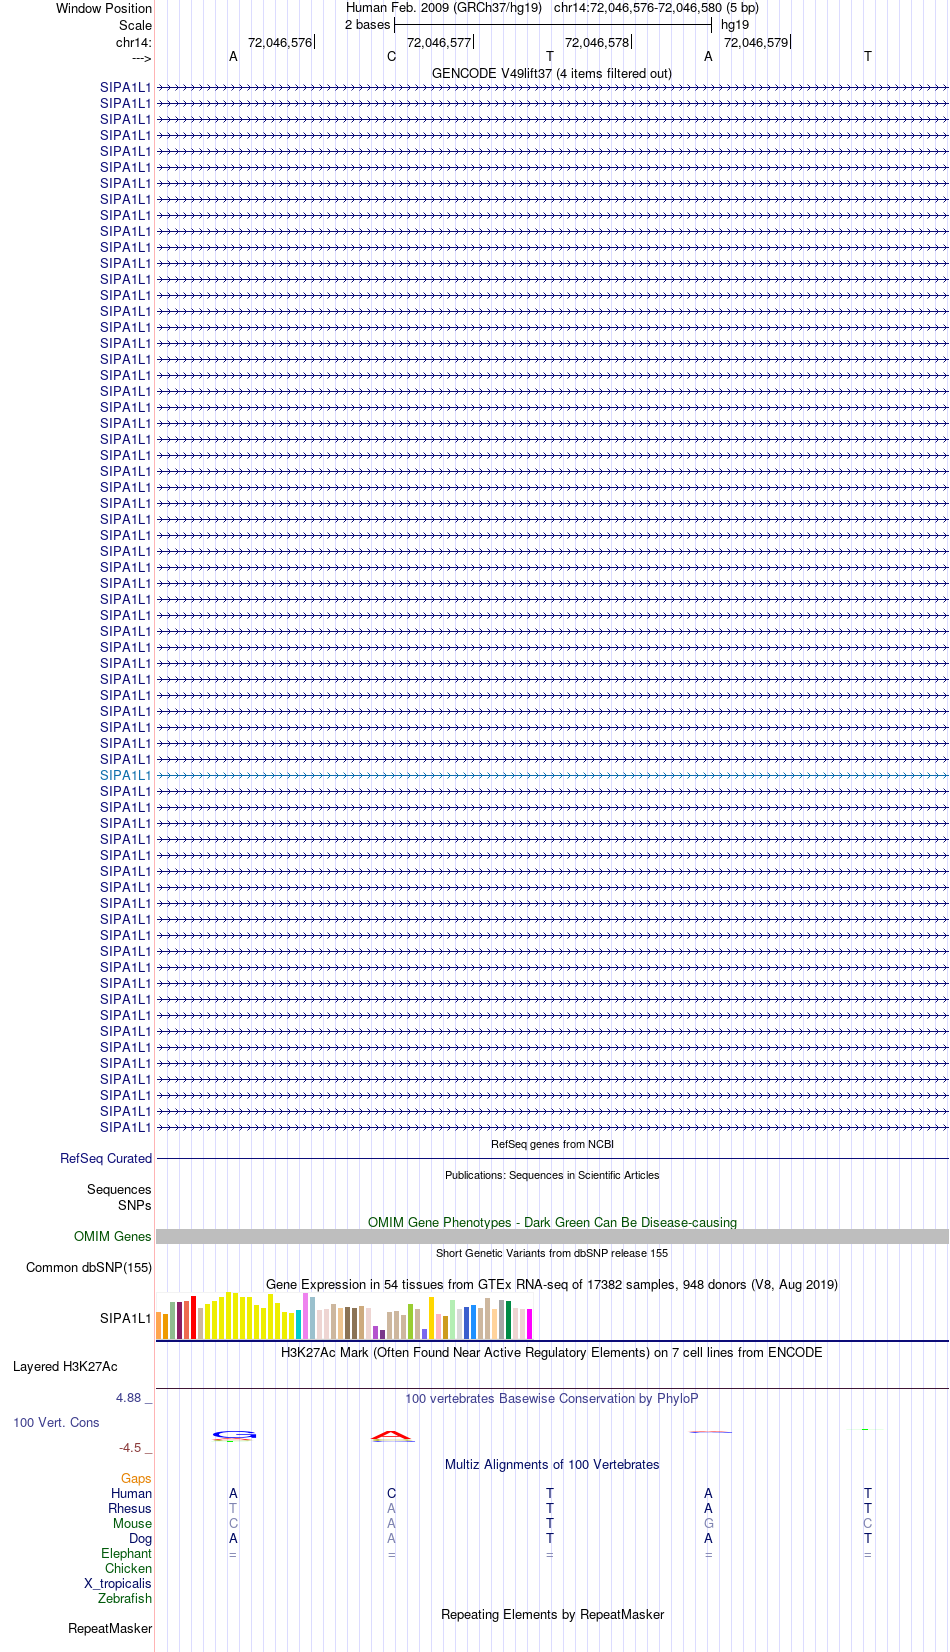950x1652 pixels.
Task: Click the '100 Vert. Cons' track label
Action: (x=56, y=1422)
